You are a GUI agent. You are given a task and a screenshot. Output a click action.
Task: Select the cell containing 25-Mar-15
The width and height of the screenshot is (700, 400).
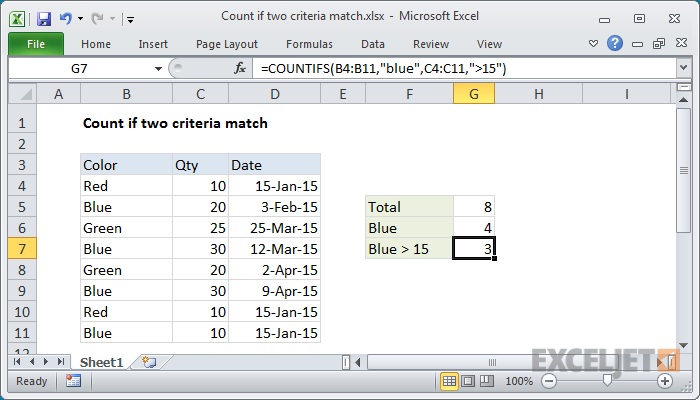click(x=275, y=228)
